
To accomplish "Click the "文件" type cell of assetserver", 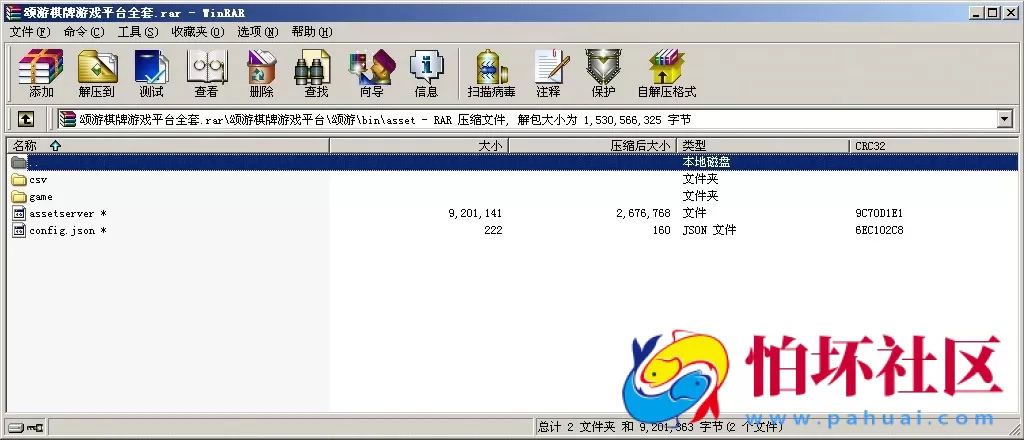I will coord(694,213).
